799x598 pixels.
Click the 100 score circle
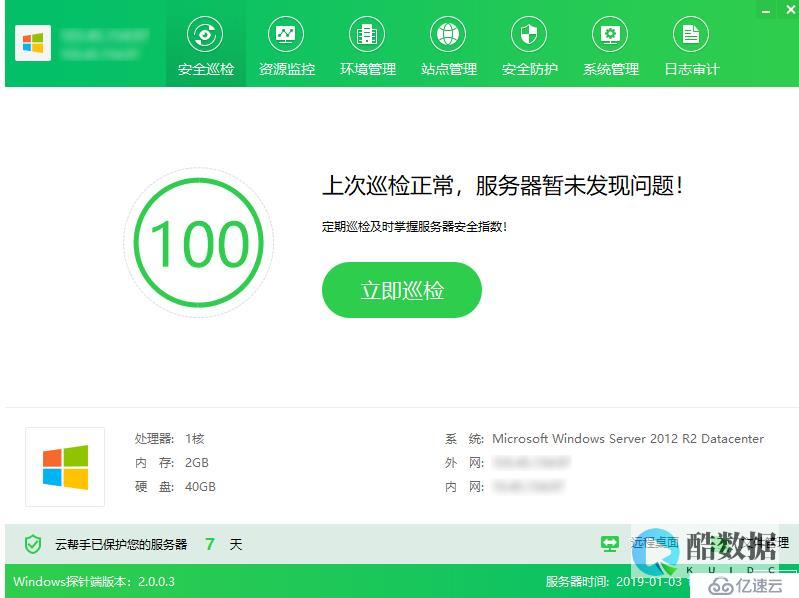199,242
